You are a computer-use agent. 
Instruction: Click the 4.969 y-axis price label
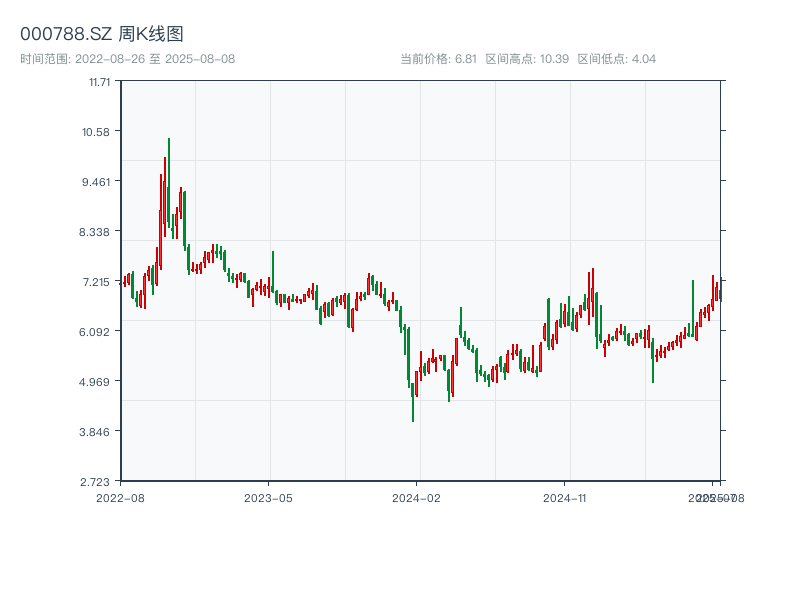tap(98, 382)
